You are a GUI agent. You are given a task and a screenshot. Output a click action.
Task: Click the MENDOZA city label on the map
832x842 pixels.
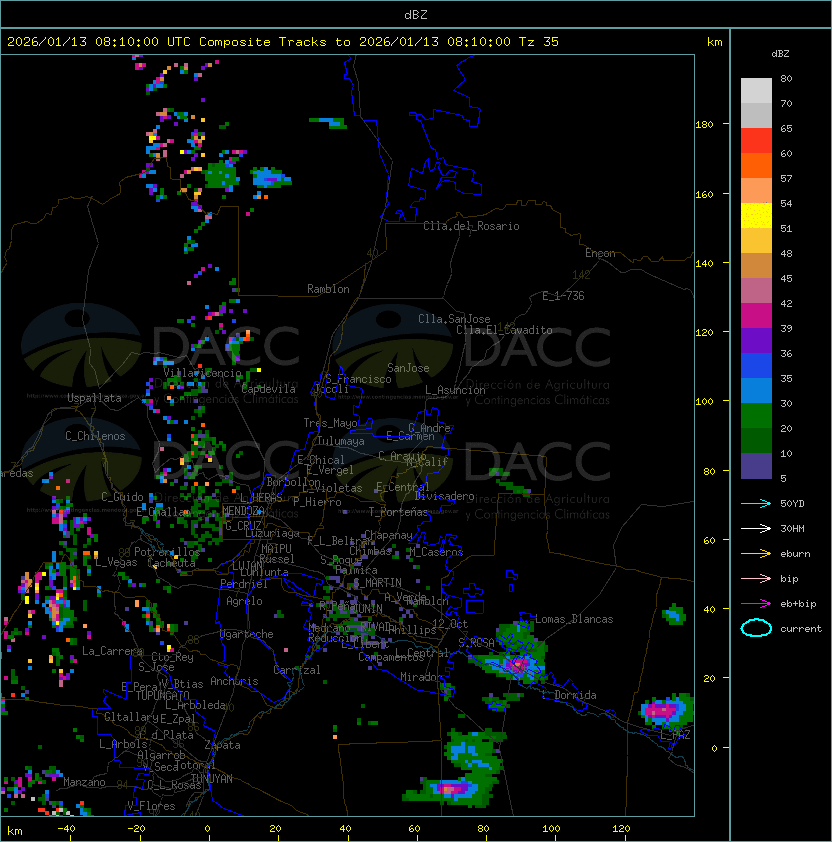pos(243,510)
